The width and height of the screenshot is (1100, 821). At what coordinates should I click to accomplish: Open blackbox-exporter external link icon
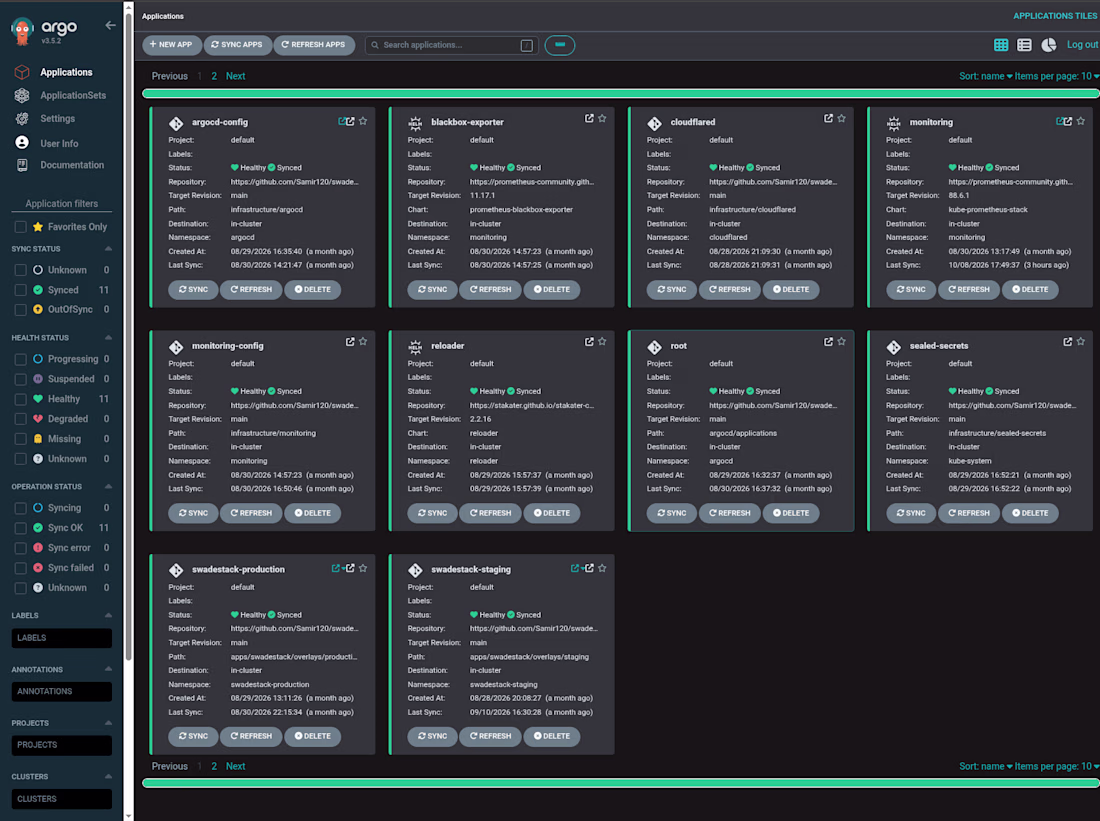coord(589,119)
